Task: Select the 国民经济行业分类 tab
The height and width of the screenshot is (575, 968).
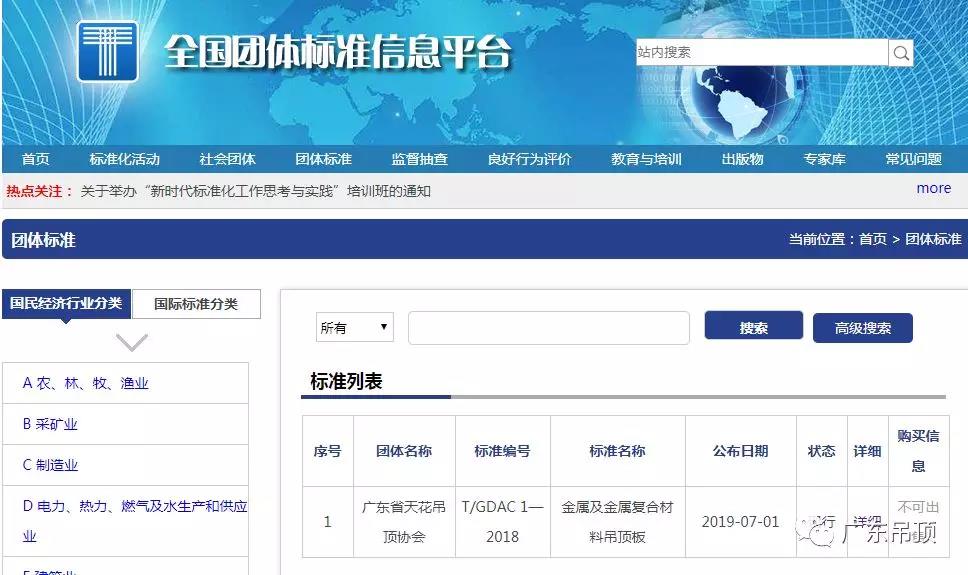Action: (x=66, y=303)
